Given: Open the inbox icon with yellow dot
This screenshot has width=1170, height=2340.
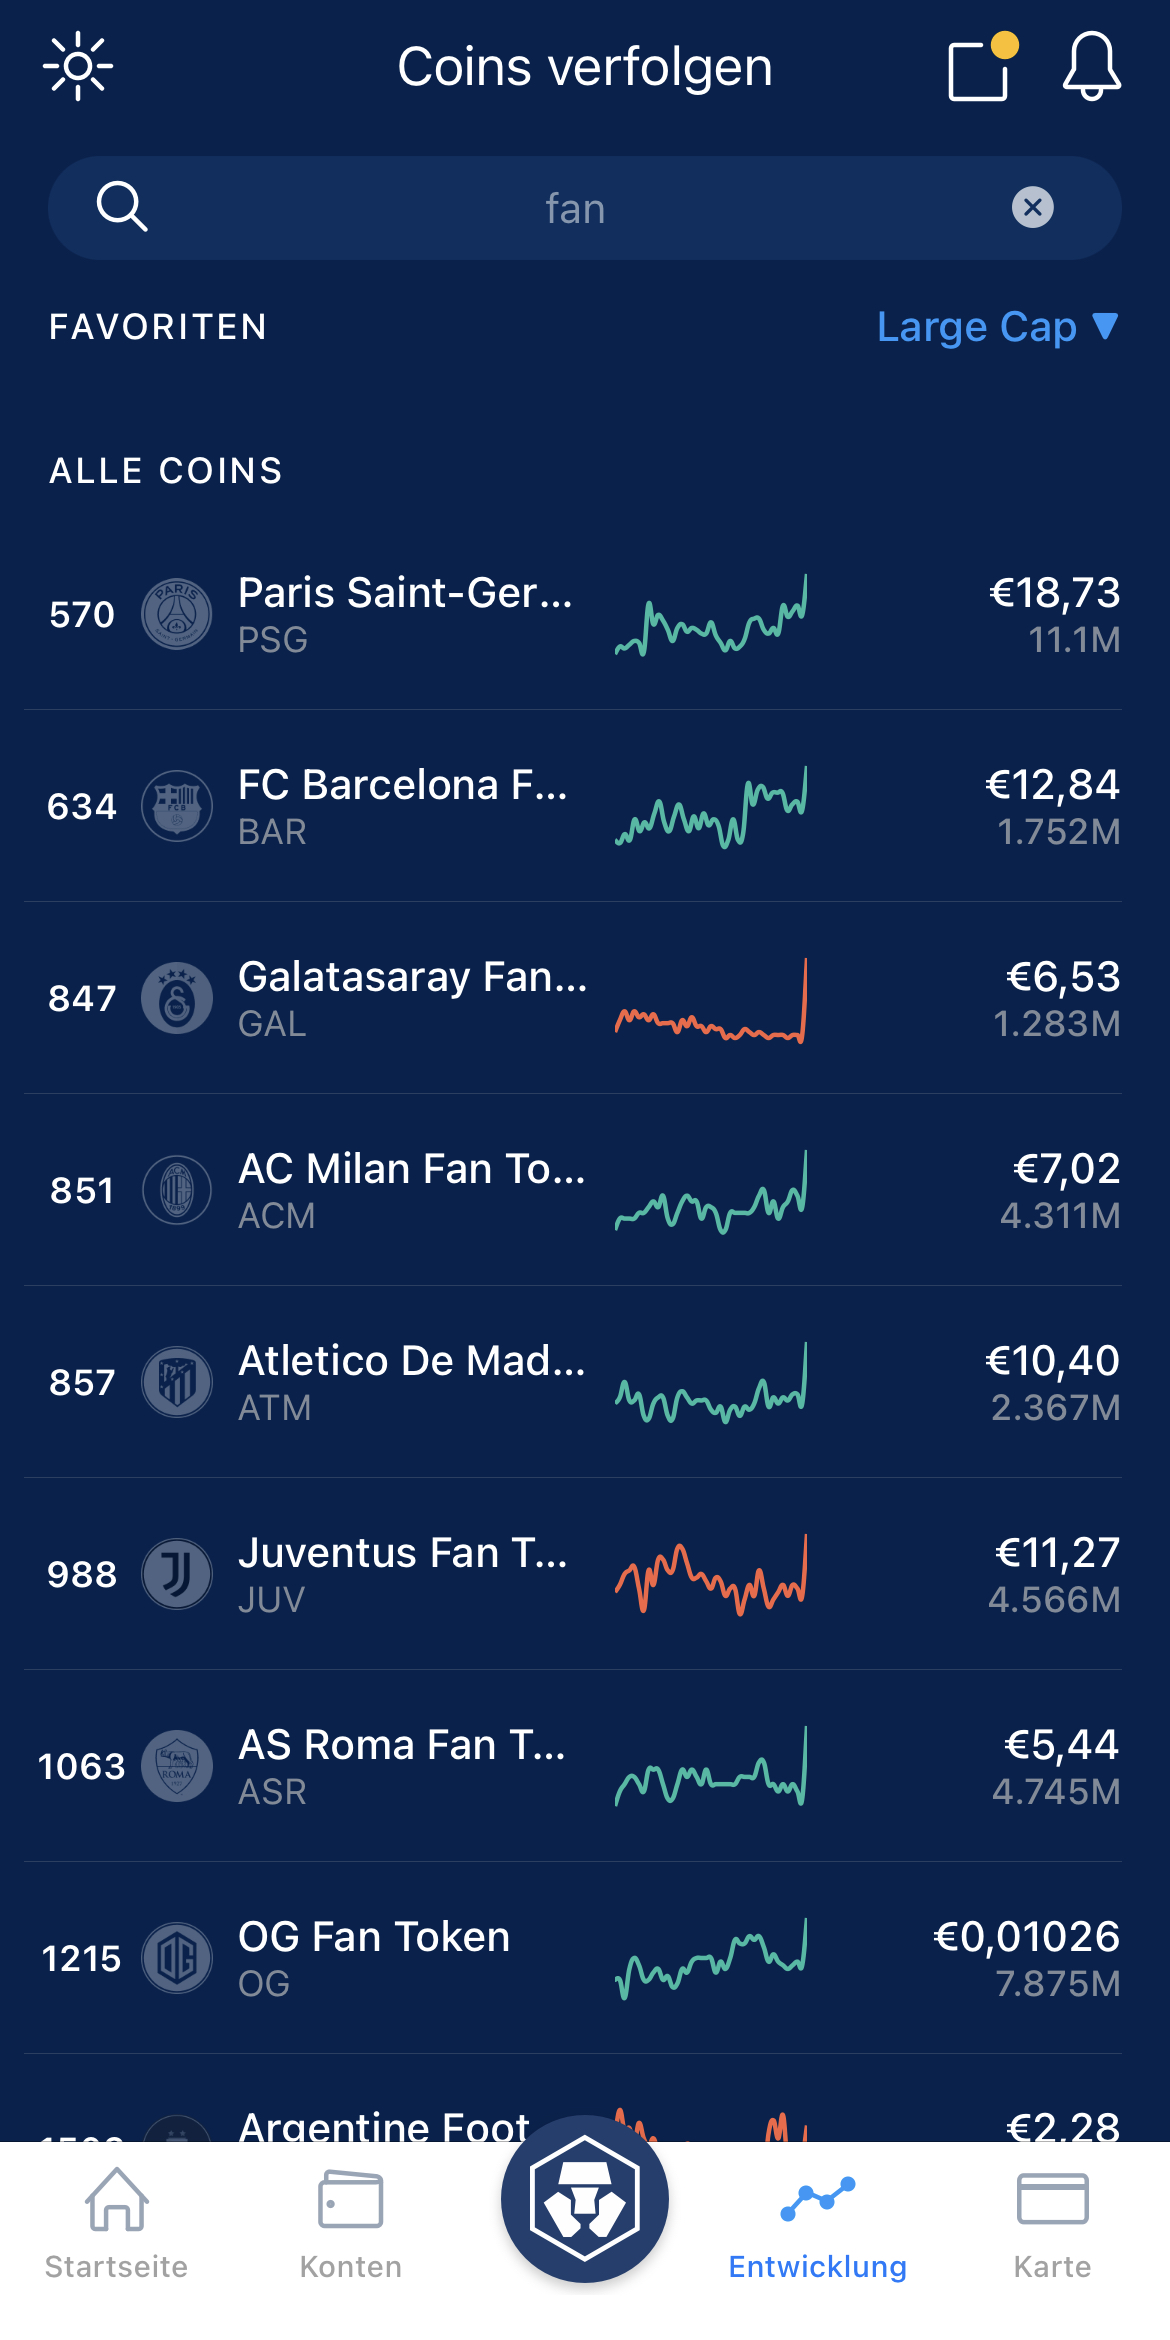Looking at the screenshot, I should tap(980, 68).
